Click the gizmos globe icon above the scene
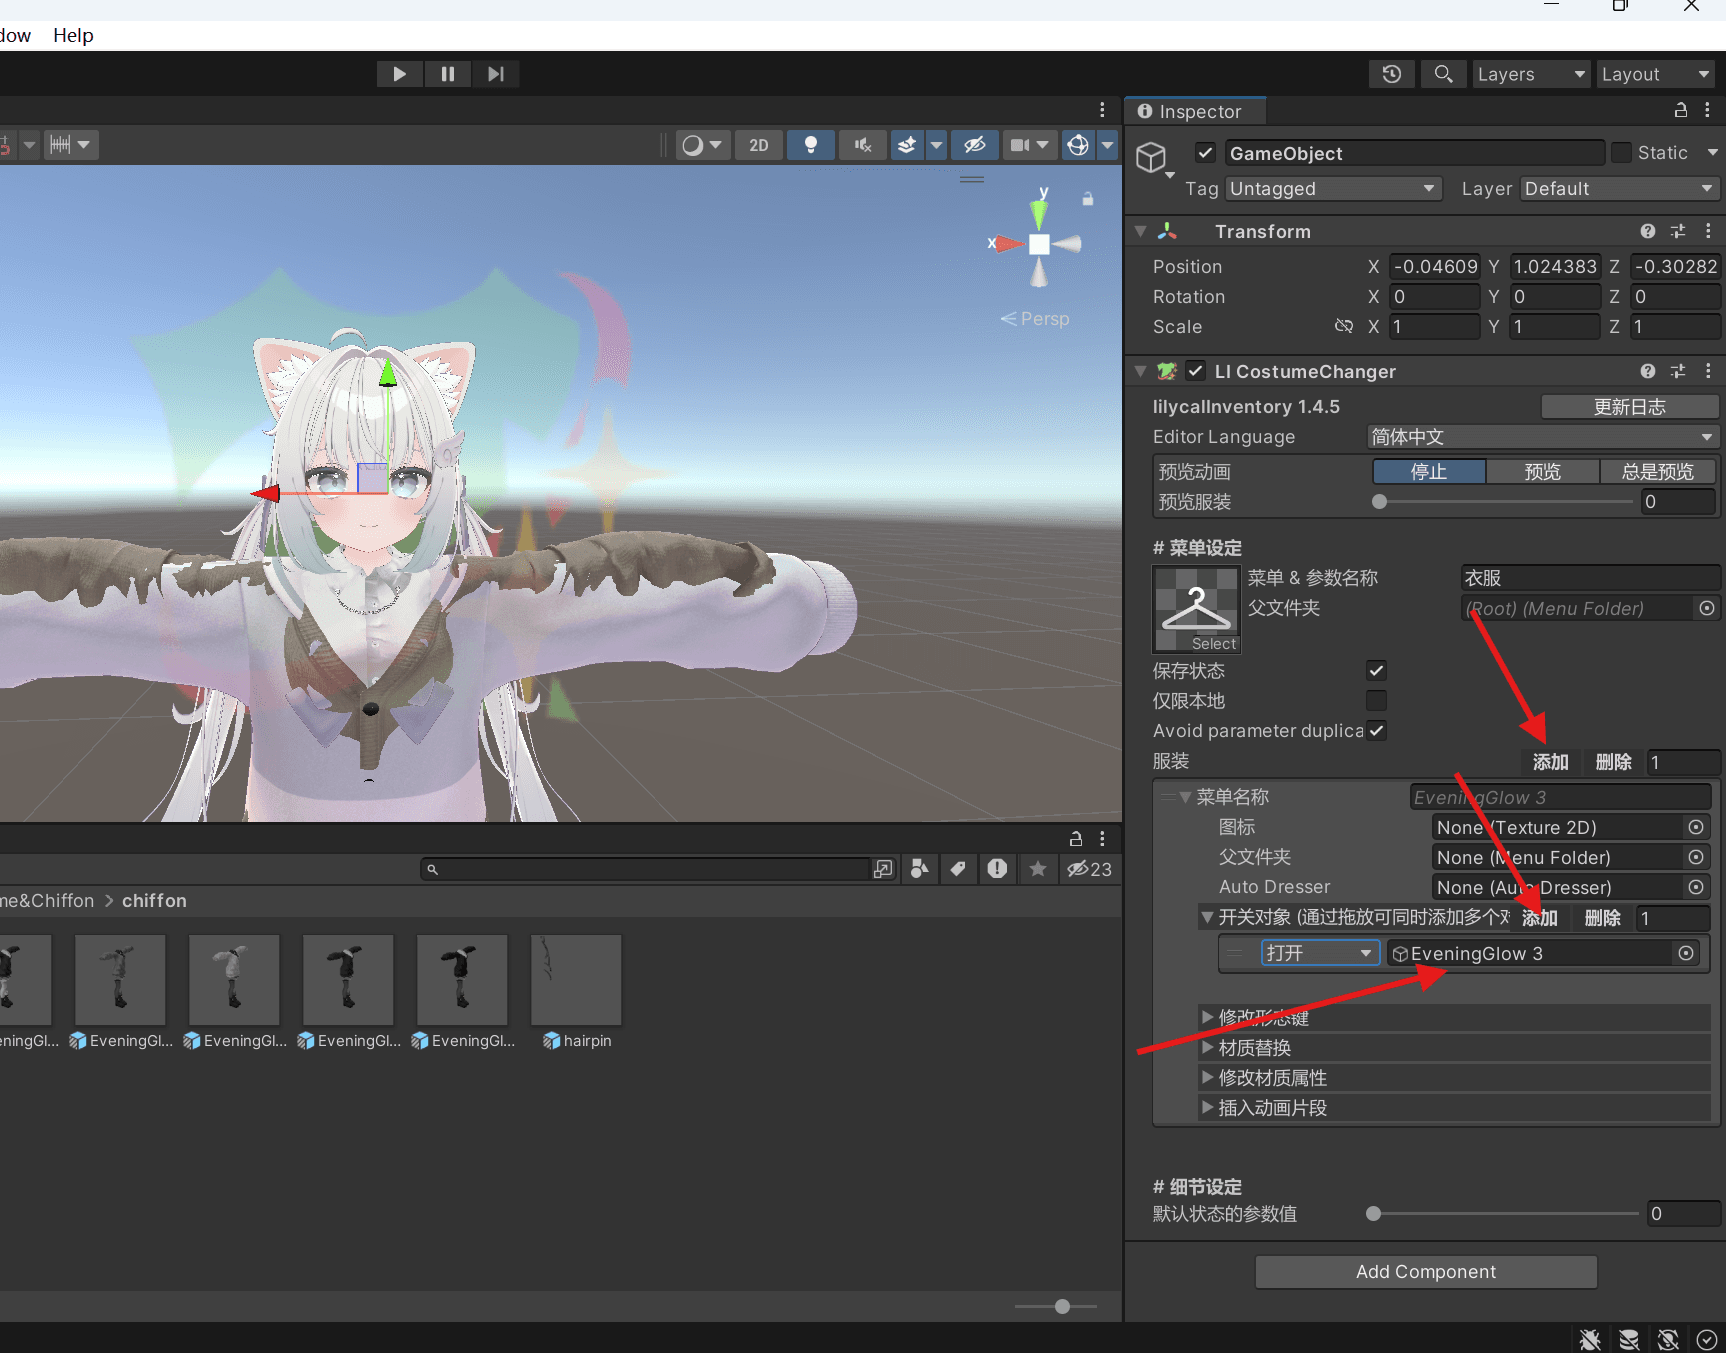 click(x=1077, y=145)
